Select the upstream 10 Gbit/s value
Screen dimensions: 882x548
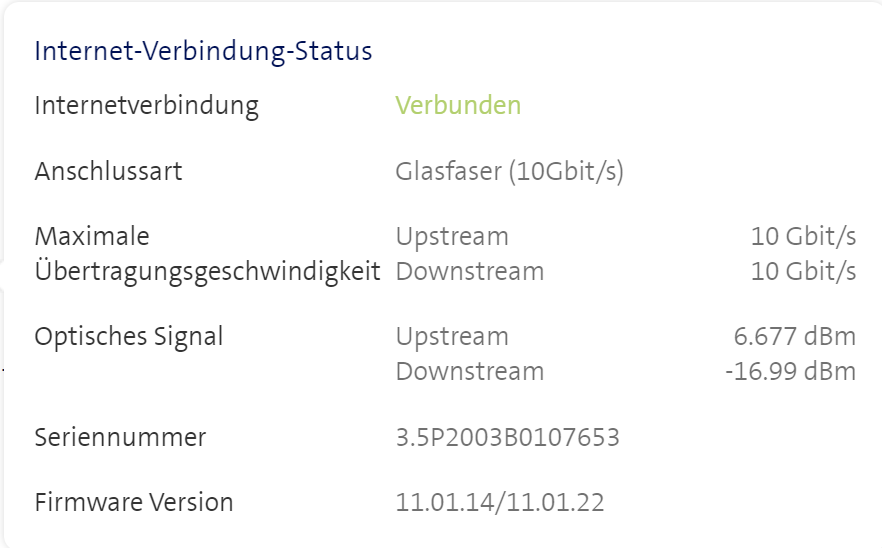point(803,237)
